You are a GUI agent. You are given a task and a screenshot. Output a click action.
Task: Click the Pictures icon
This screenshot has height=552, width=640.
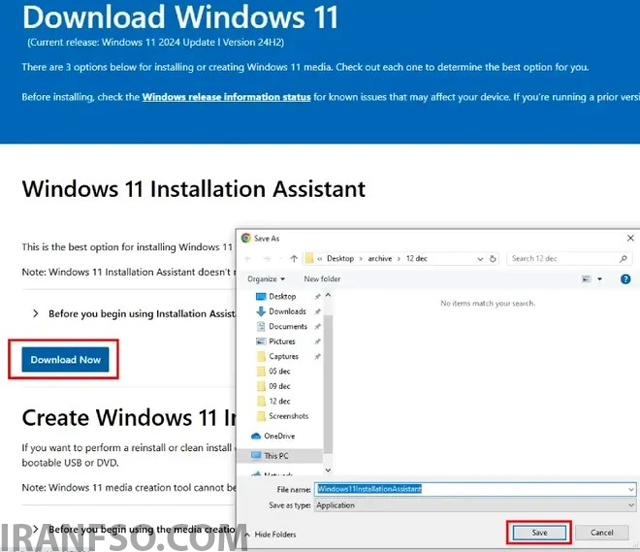[260, 341]
